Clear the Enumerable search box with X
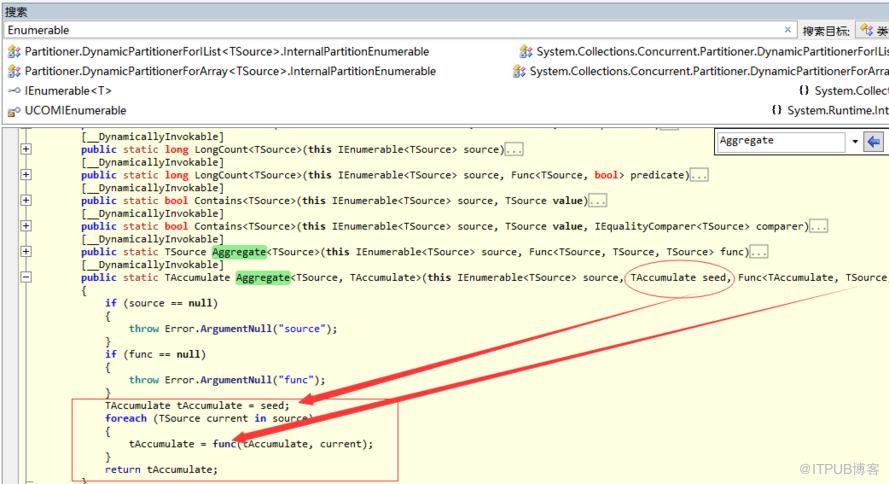This screenshot has width=889, height=484. (788, 29)
